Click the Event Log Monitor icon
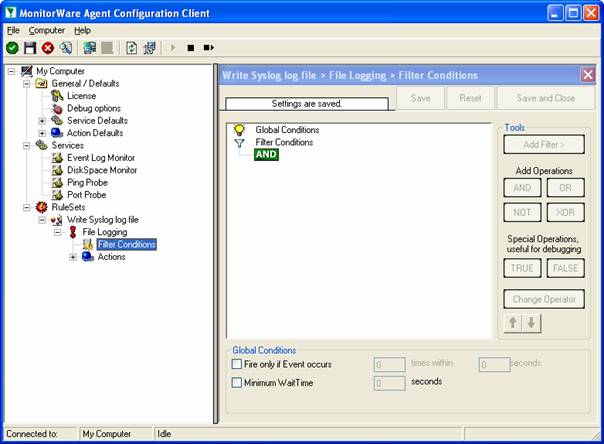Image resolution: width=604 pixels, height=444 pixels. coord(57,157)
